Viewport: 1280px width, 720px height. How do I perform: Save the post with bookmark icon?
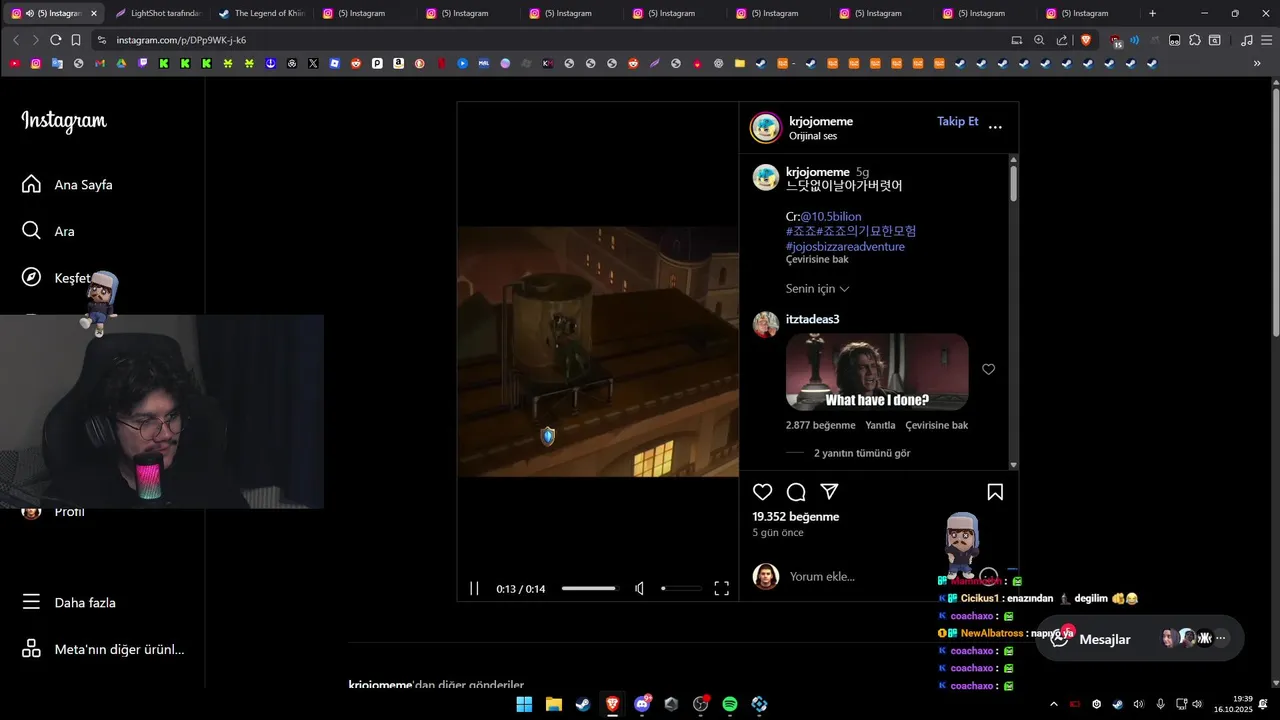[995, 492]
